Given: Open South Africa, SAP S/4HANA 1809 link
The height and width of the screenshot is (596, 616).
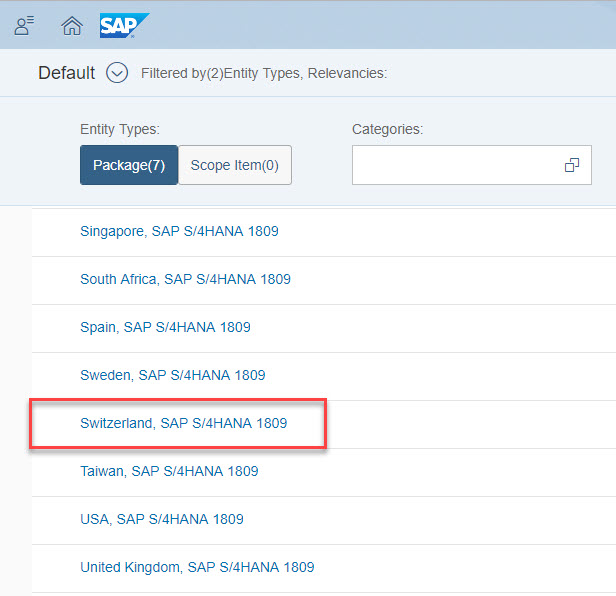Looking at the screenshot, I should 185,279.
